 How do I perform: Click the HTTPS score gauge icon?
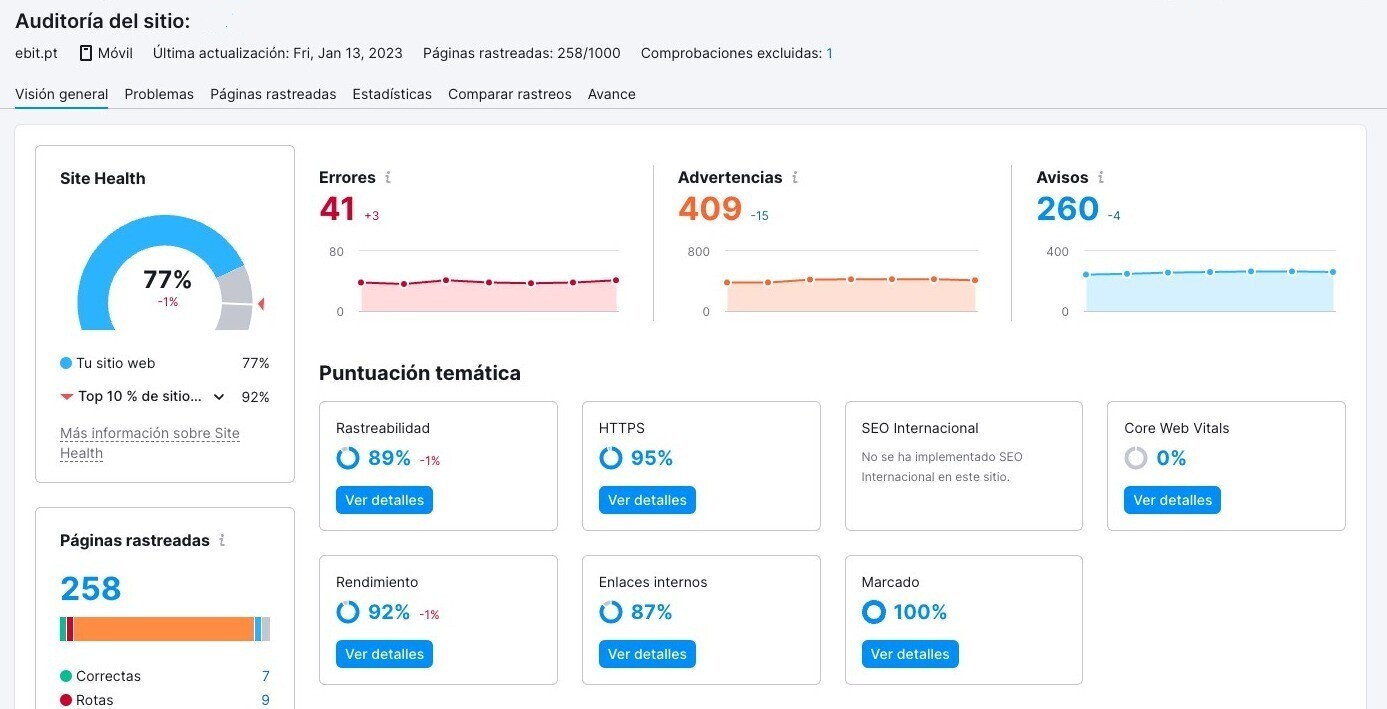click(x=611, y=458)
